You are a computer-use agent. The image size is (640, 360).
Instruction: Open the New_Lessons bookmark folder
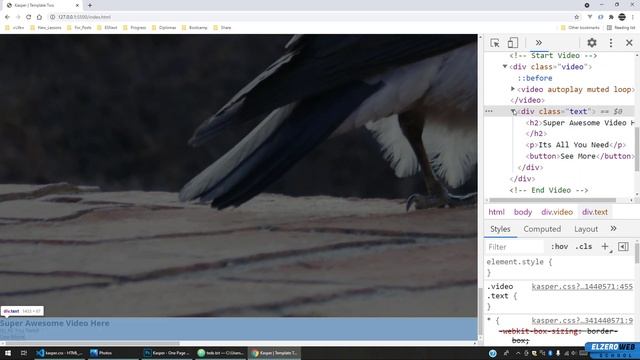(46, 28)
